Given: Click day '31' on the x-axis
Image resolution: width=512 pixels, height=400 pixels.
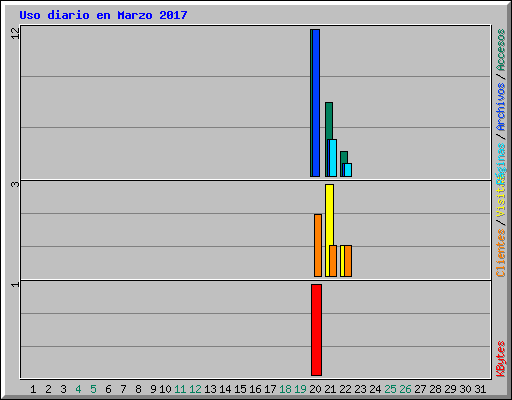Looking at the screenshot, I should pos(480,389).
